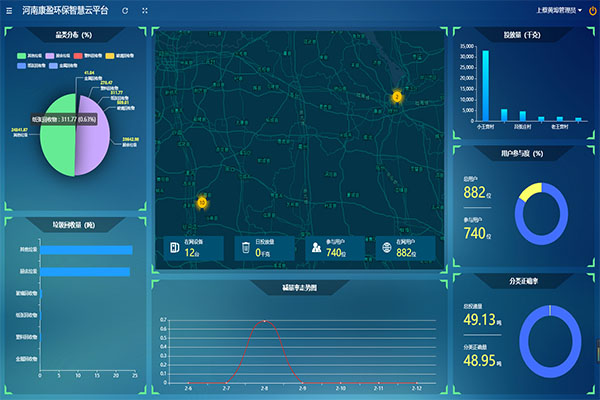Image resolution: width=600 pixels, height=400 pixels.
Task: Click the top blue bar in recycling volume chart
Action: [85, 249]
